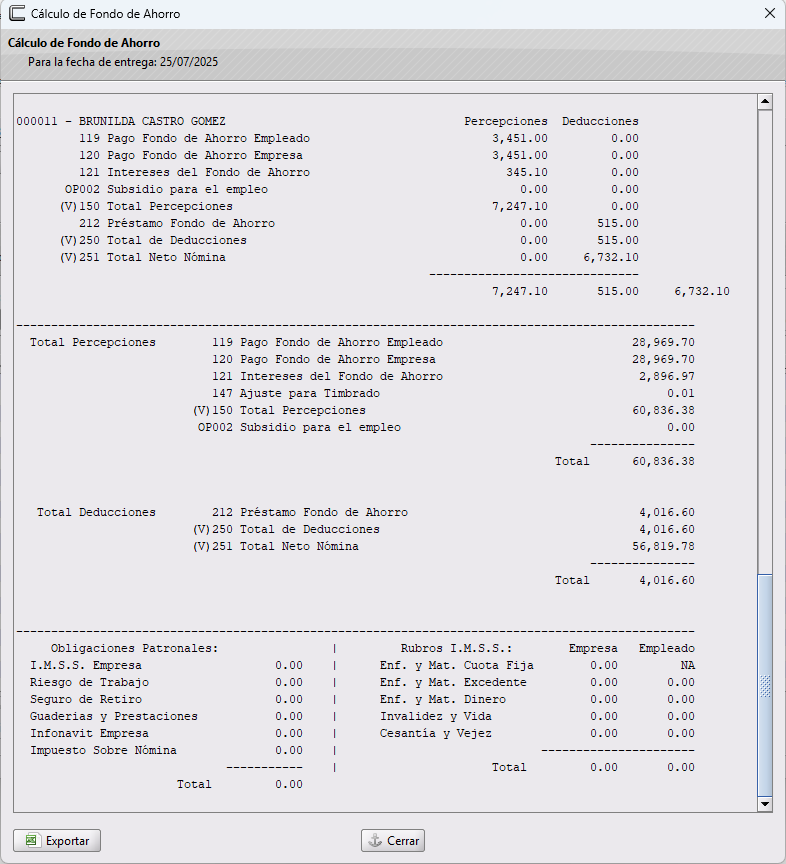Click the vertical scrollbar thumb
The image size is (786, 864).
(x=765, y=685)
